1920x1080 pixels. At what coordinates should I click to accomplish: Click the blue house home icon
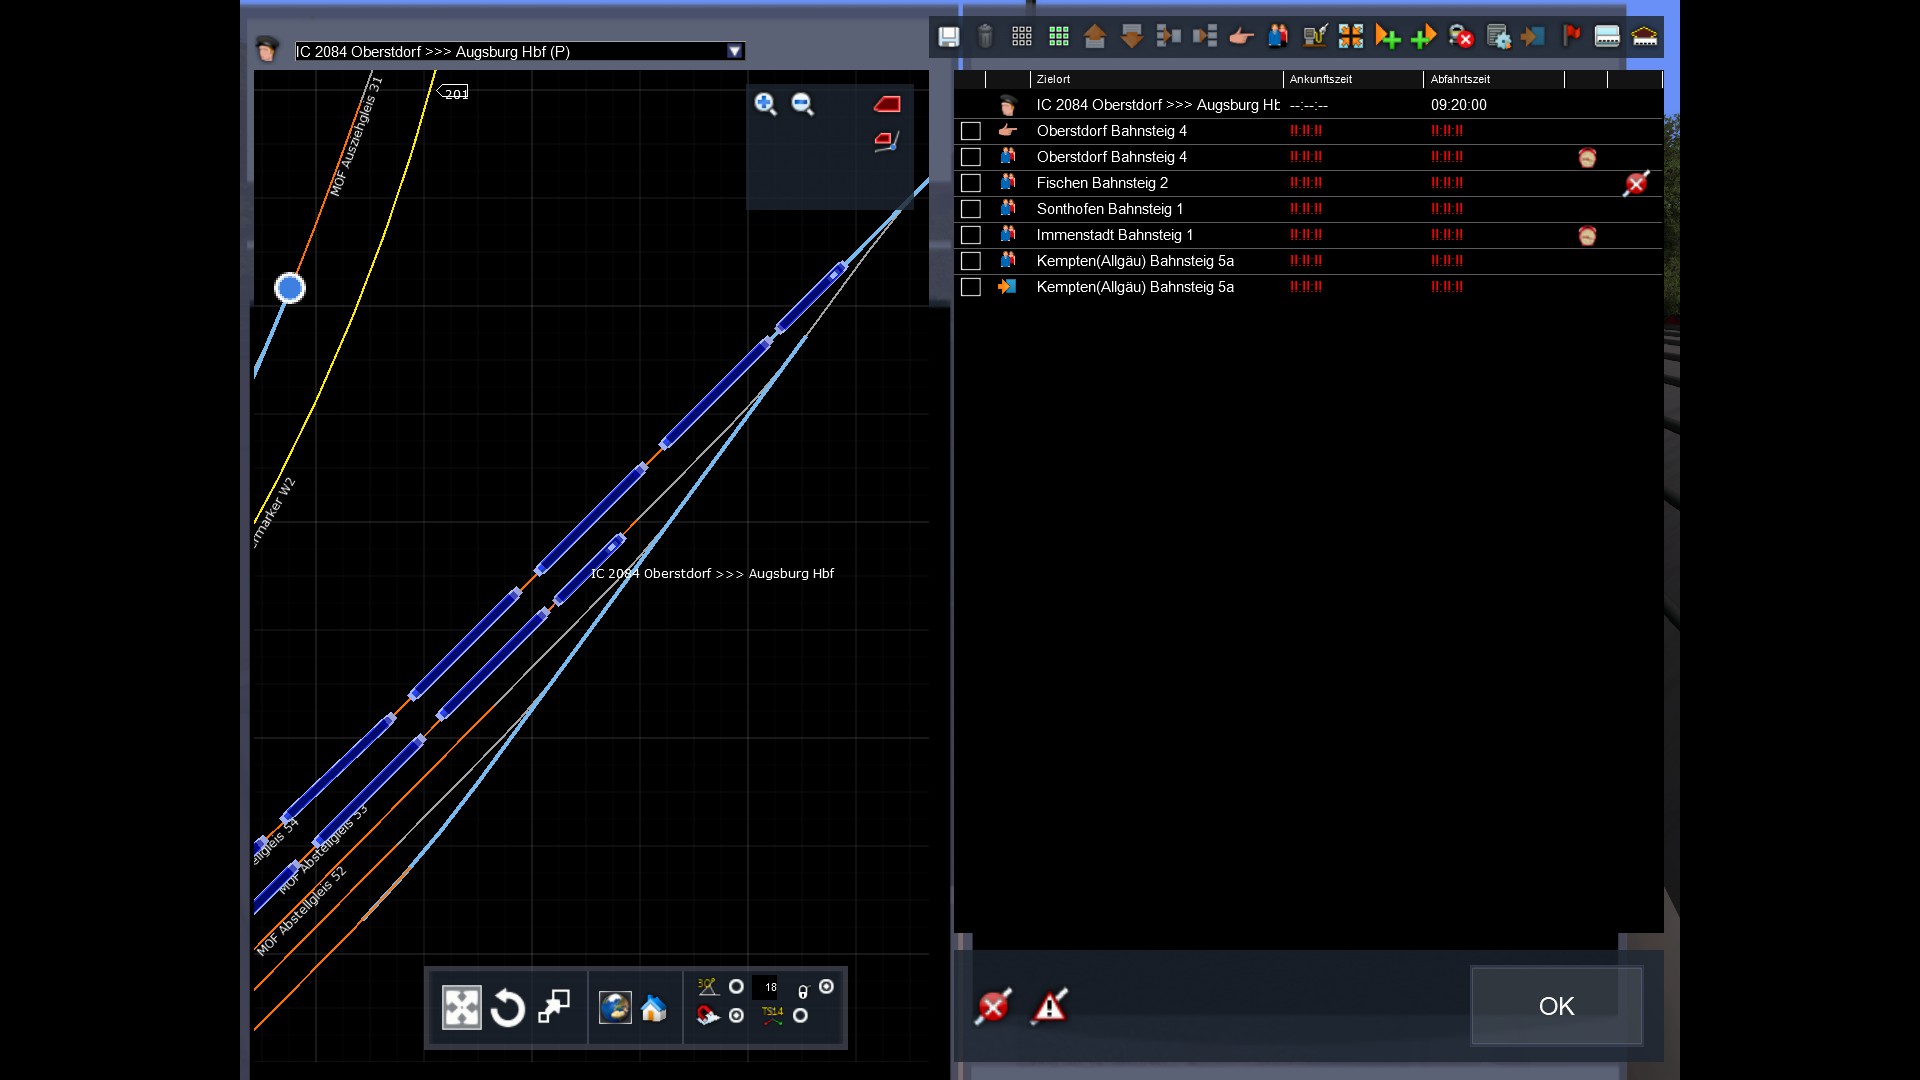pyautogui.click(x=654, y=1008)
